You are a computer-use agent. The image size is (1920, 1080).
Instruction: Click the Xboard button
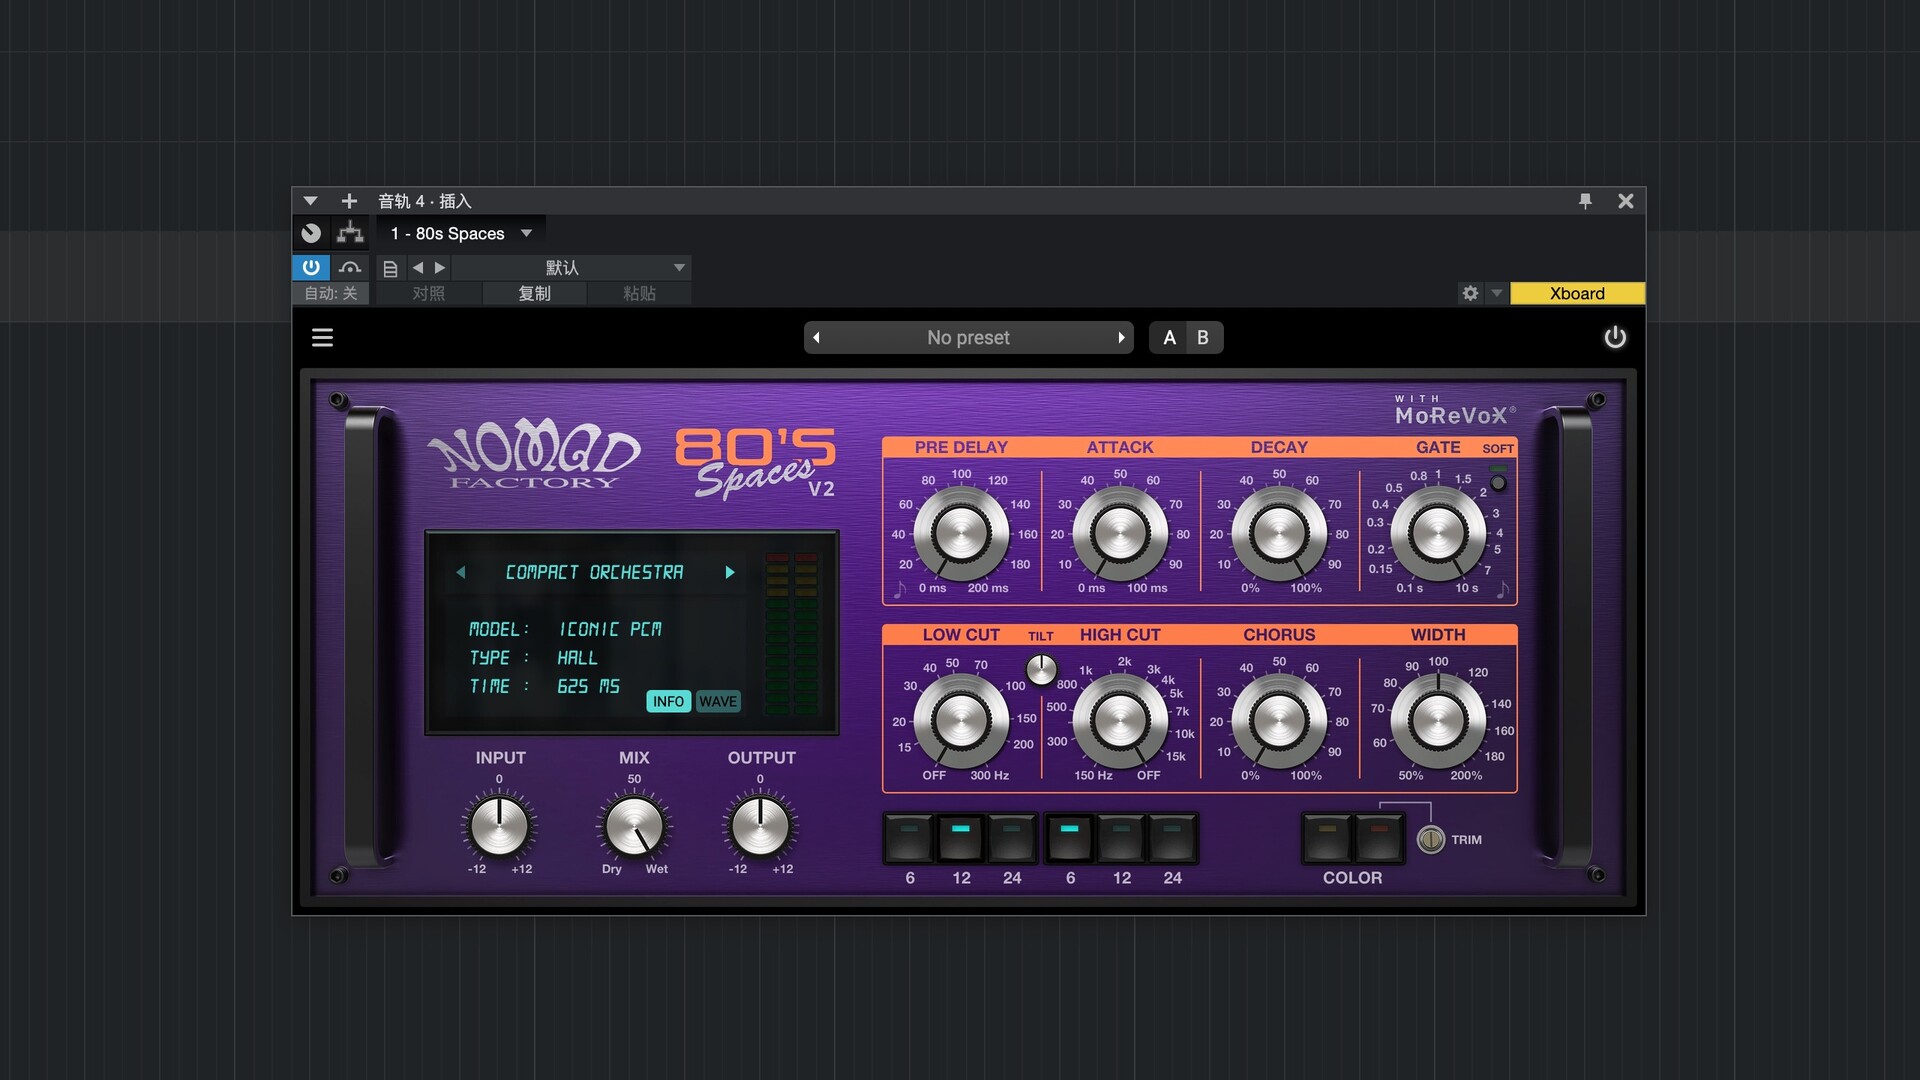point(1577,293)
